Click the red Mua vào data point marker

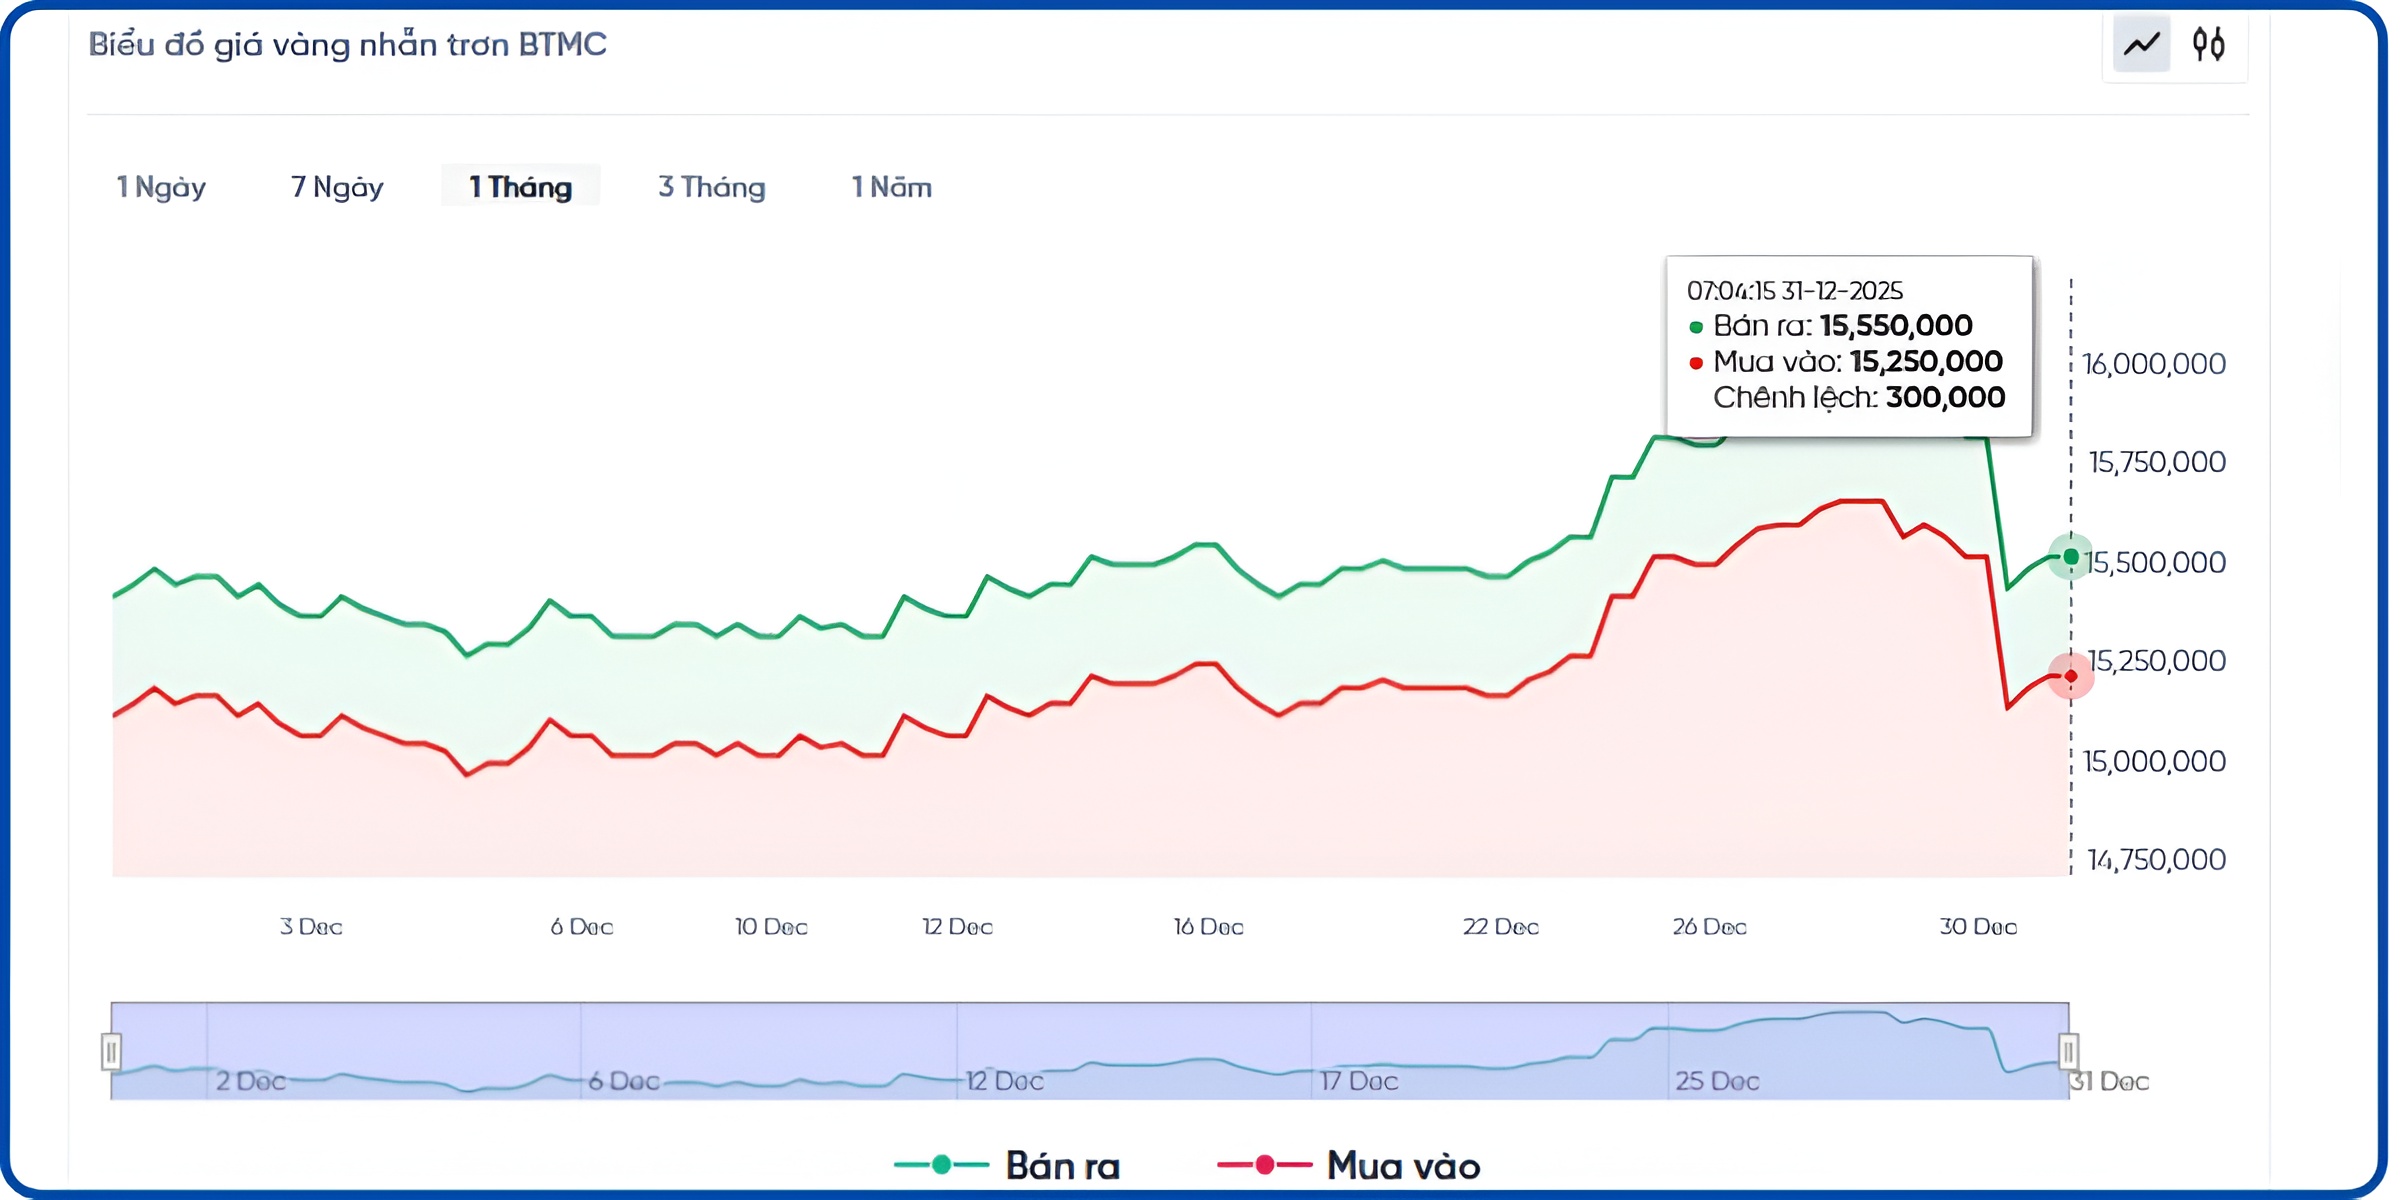[2070, 676]
